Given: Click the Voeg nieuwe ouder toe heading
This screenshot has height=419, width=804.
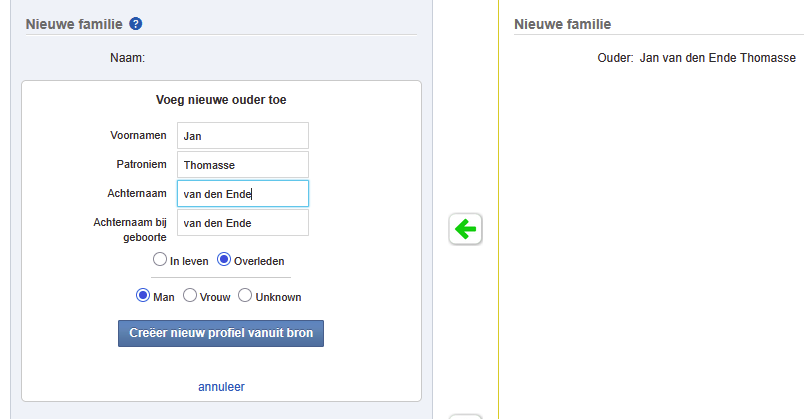Looking at the screenshot, I should (221, 100).
